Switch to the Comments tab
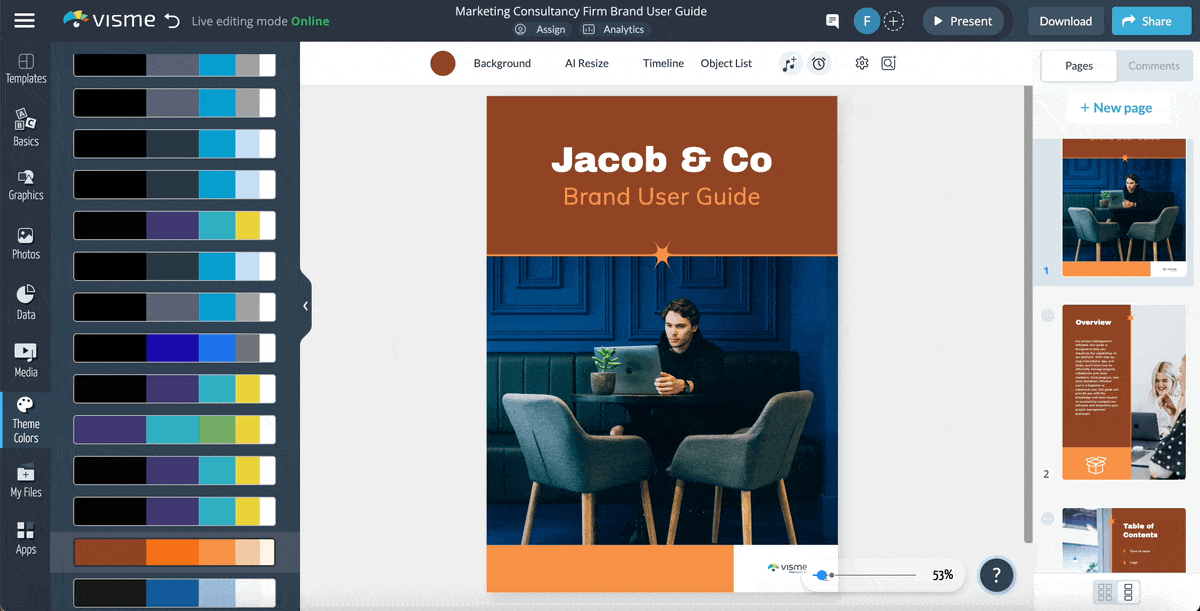Viewport: 1200px width, 611px height. [1154, 66]
